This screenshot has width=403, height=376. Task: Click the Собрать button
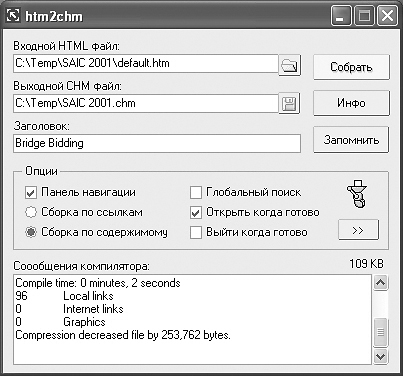351,67
